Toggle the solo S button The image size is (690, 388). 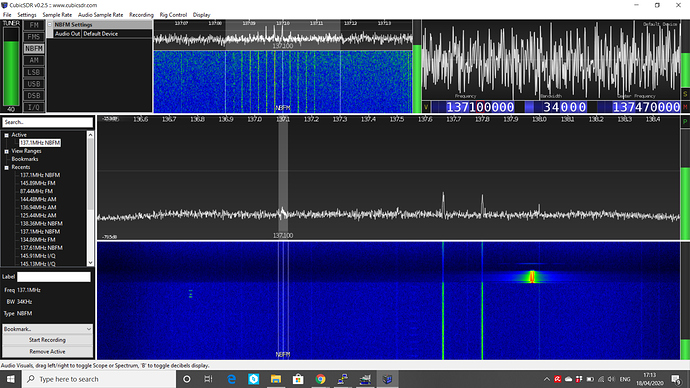(x=685, y=94)
